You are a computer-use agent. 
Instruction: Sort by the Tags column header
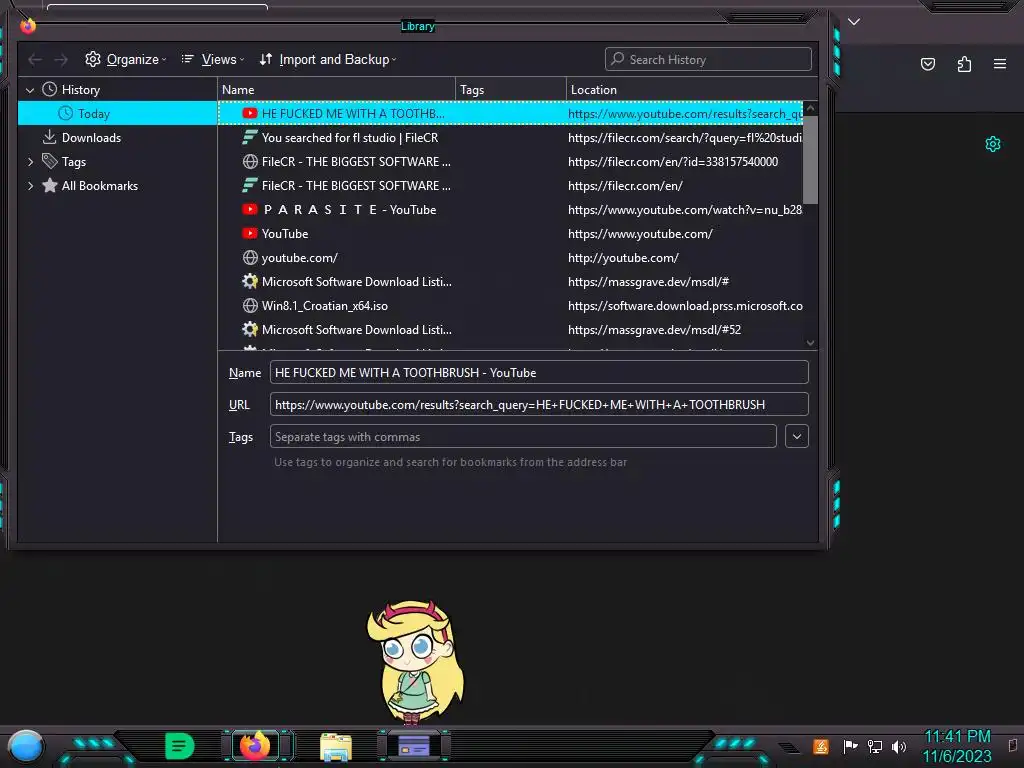tap(511, 89)
